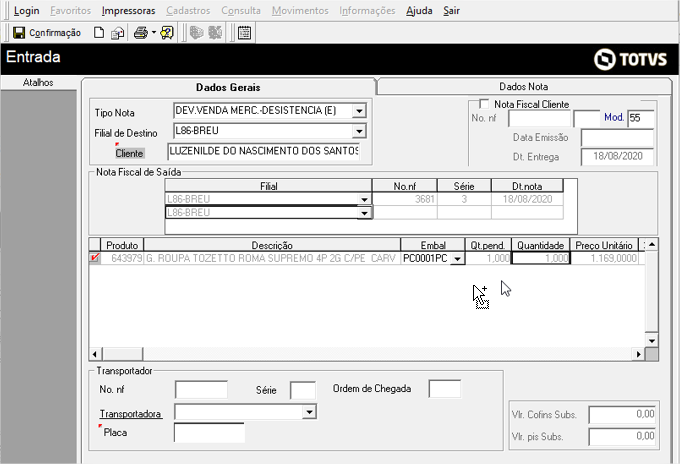Click the Cliente label
680x464 pixels.
pos(129,154)
